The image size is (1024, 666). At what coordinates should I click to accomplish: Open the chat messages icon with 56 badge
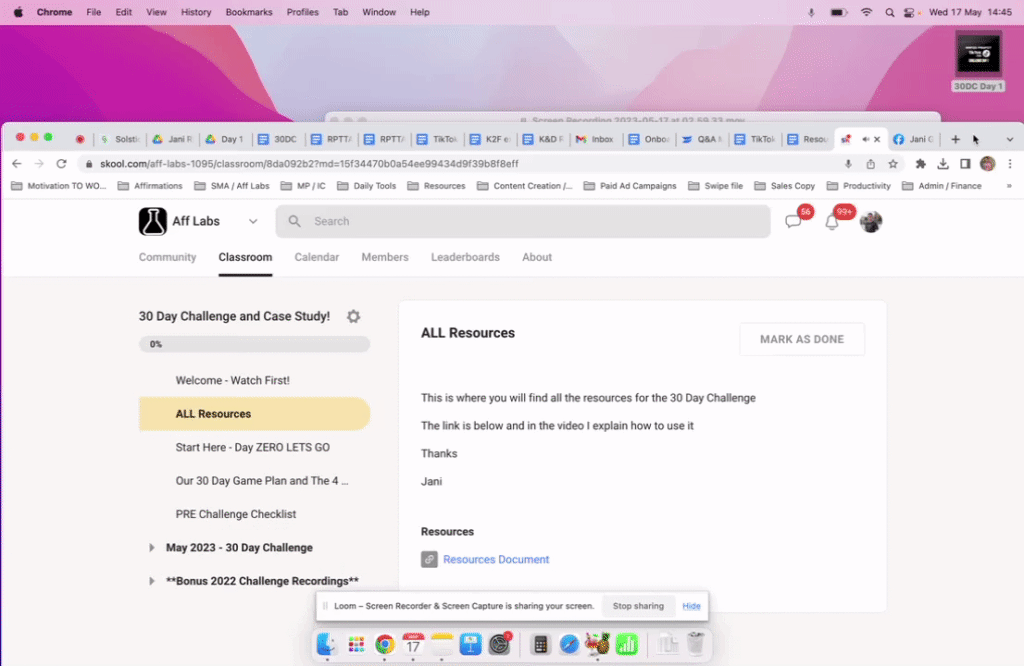(793, 221)
